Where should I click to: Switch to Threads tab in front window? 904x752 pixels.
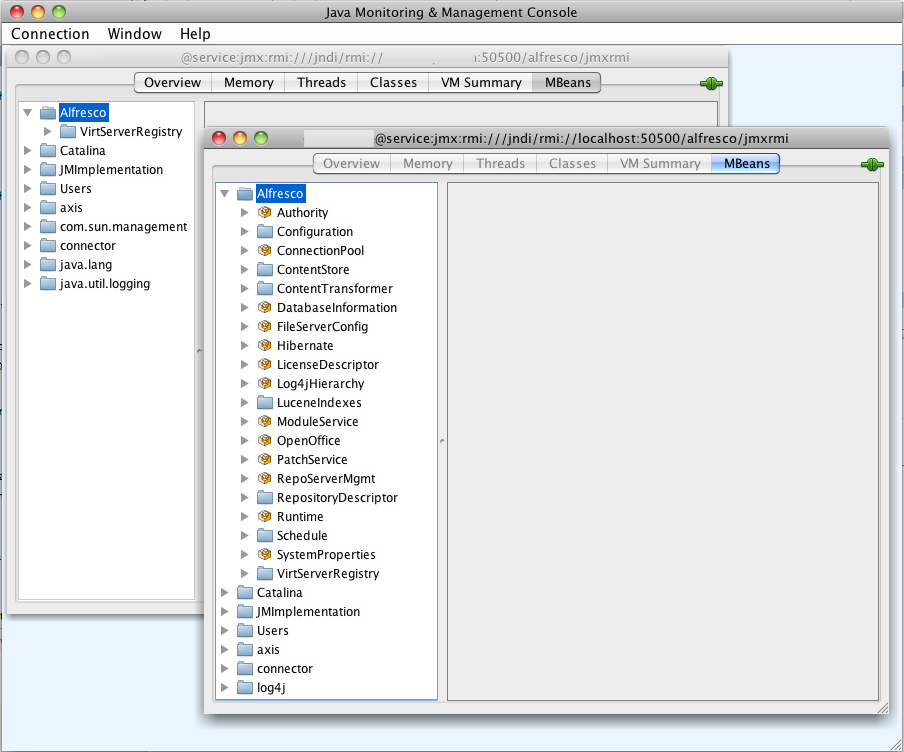click(500, 164)
